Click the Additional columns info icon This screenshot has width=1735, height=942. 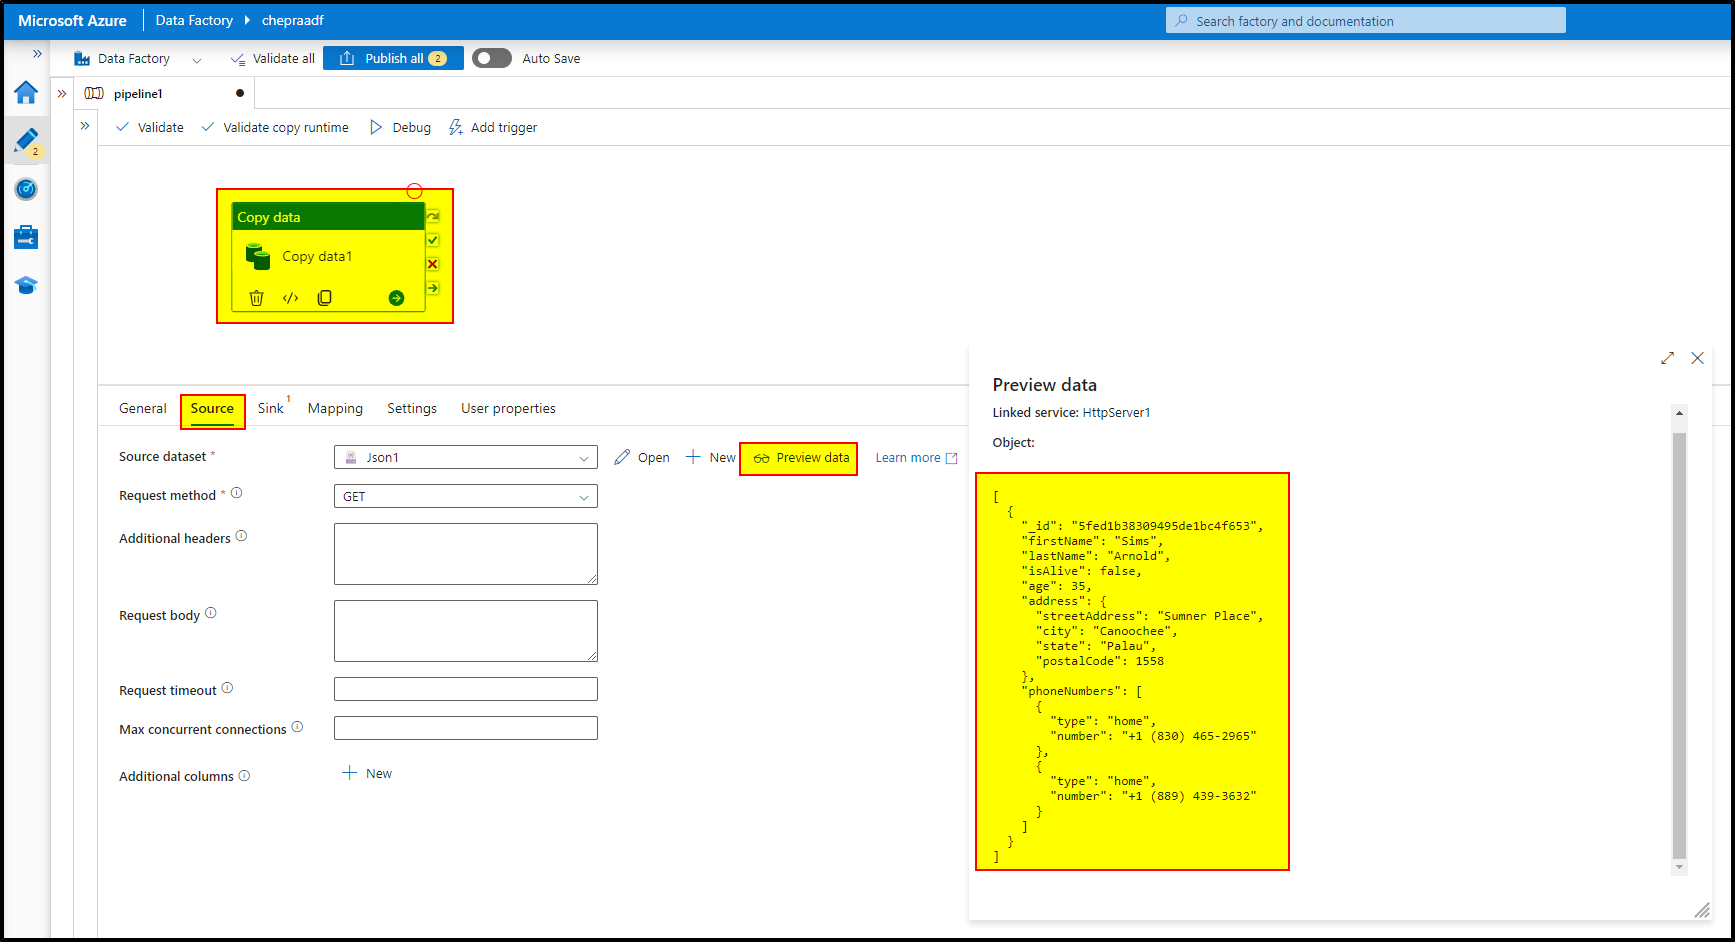[x=244, y=775]
